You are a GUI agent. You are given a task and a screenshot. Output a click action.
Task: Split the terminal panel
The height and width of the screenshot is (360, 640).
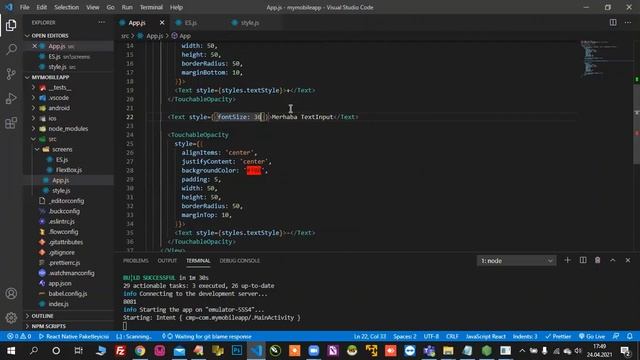[x=583, y=260]
